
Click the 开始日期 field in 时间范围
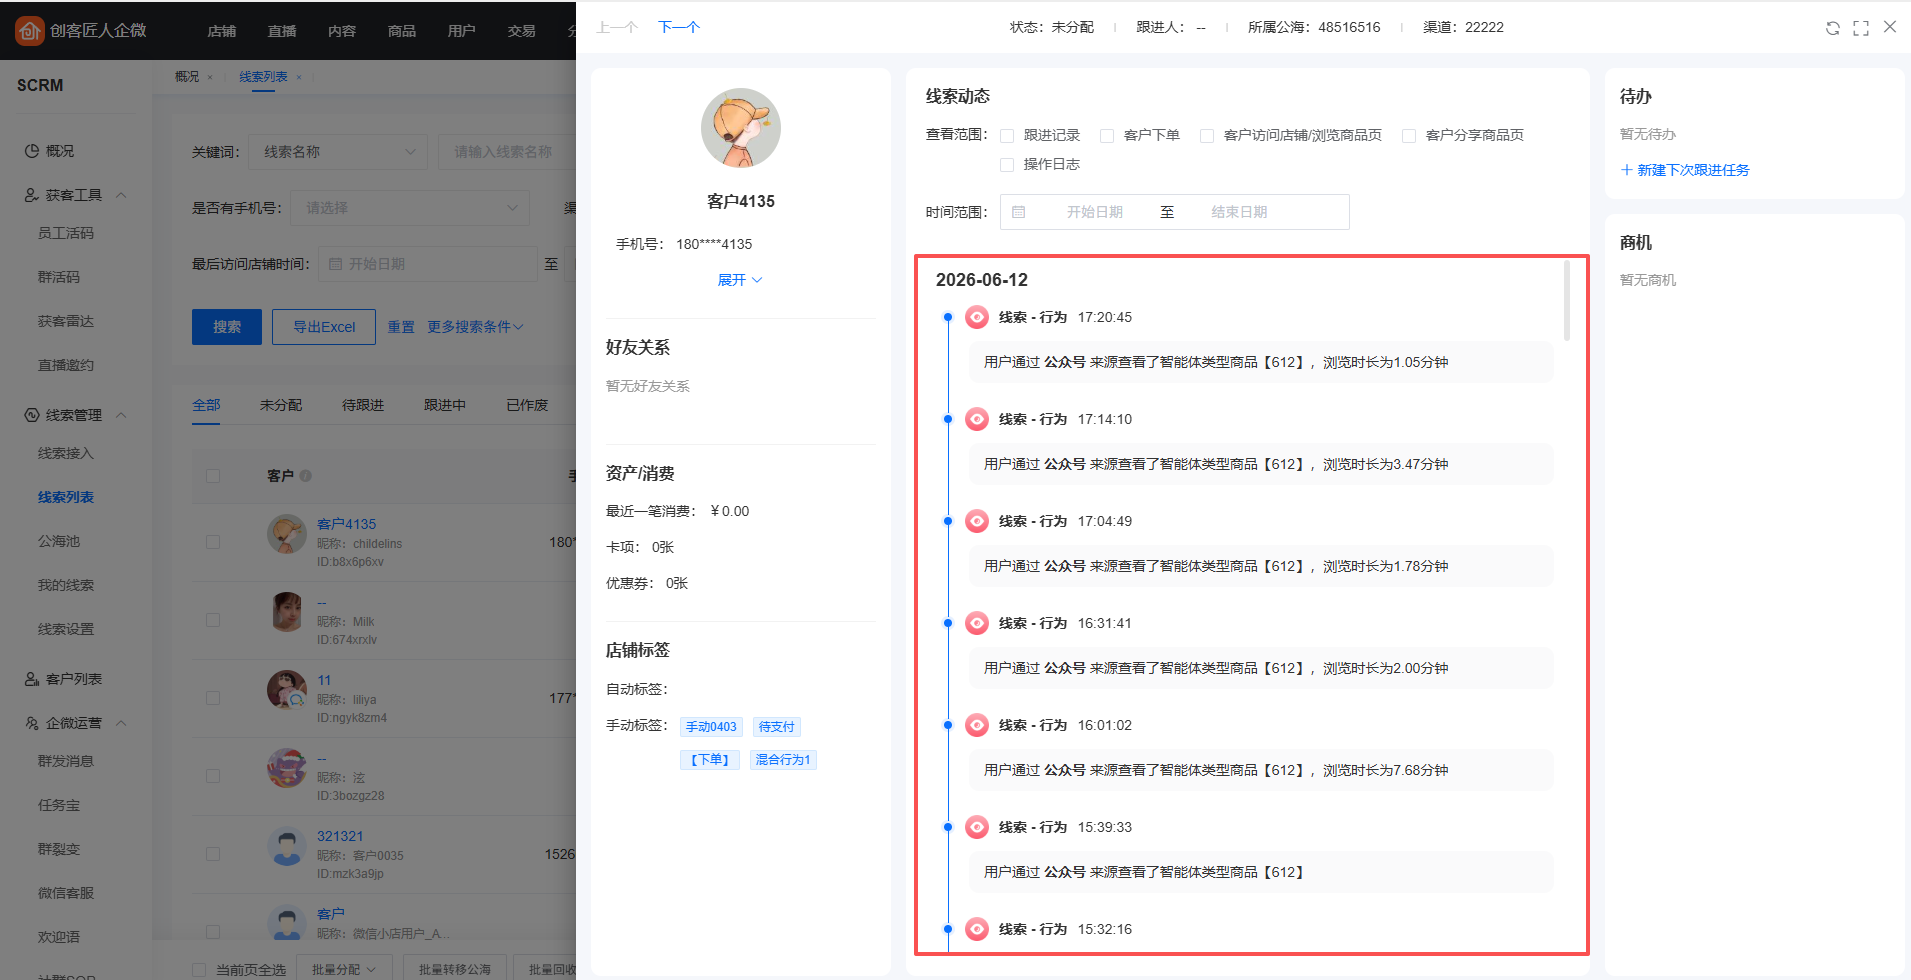click(1094, 212)
